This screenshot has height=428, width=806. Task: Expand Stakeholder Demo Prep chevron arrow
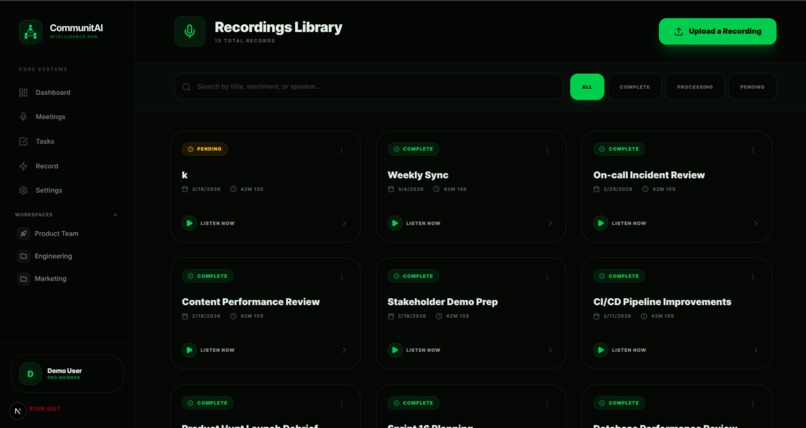549,350
